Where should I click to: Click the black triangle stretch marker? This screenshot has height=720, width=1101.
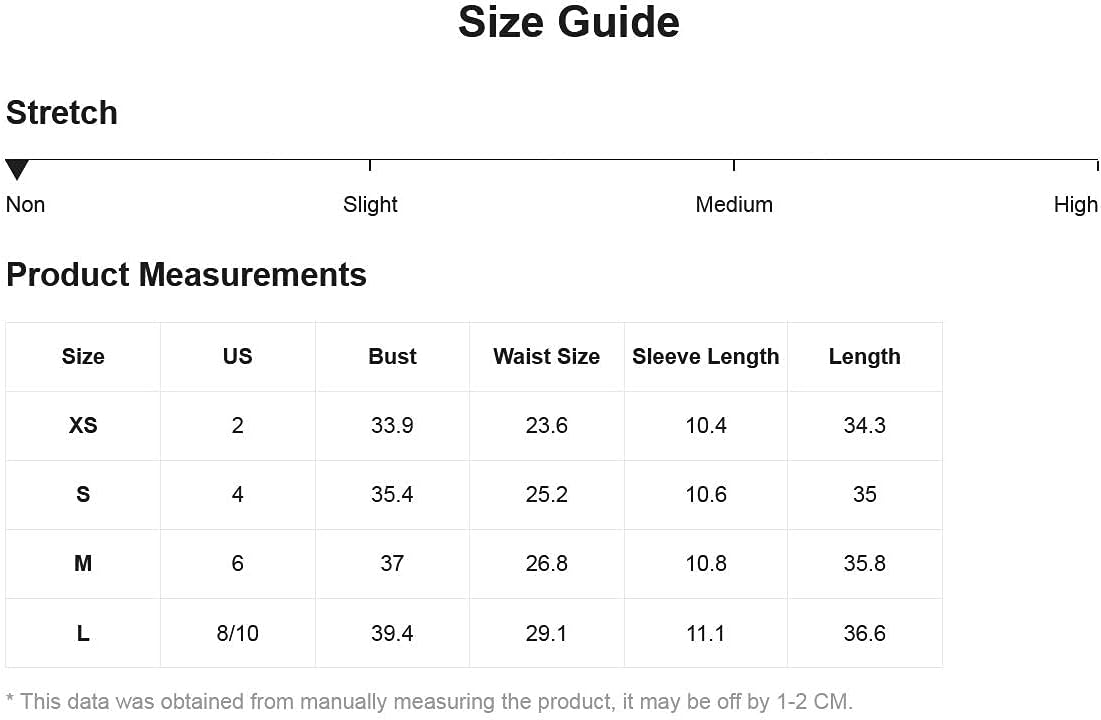(17, 169)
